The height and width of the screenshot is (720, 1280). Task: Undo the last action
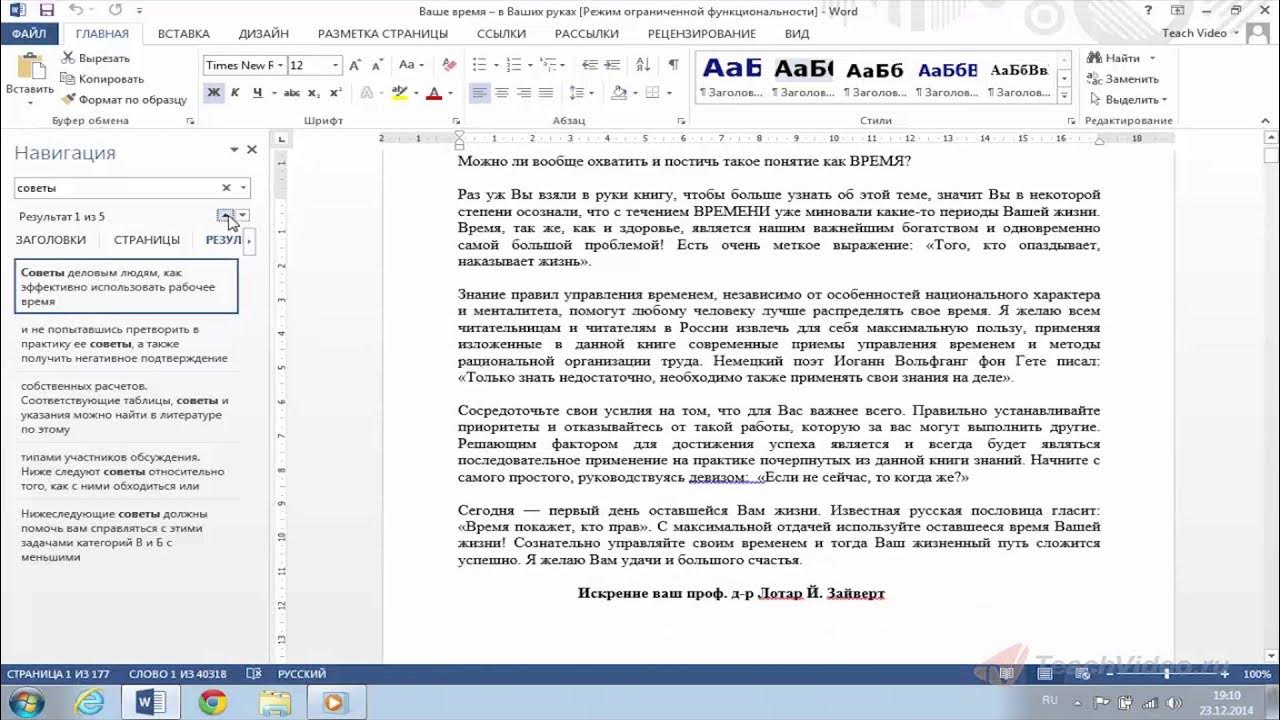pyautogui.click(x=76, y=10)
